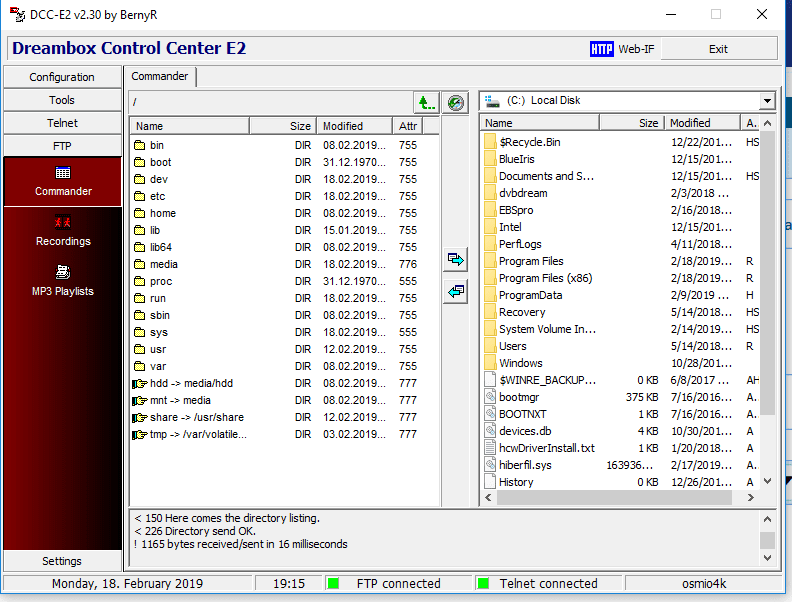Open the Configuration section
This screenshot has height=602, width=792.
pos(62,77)
